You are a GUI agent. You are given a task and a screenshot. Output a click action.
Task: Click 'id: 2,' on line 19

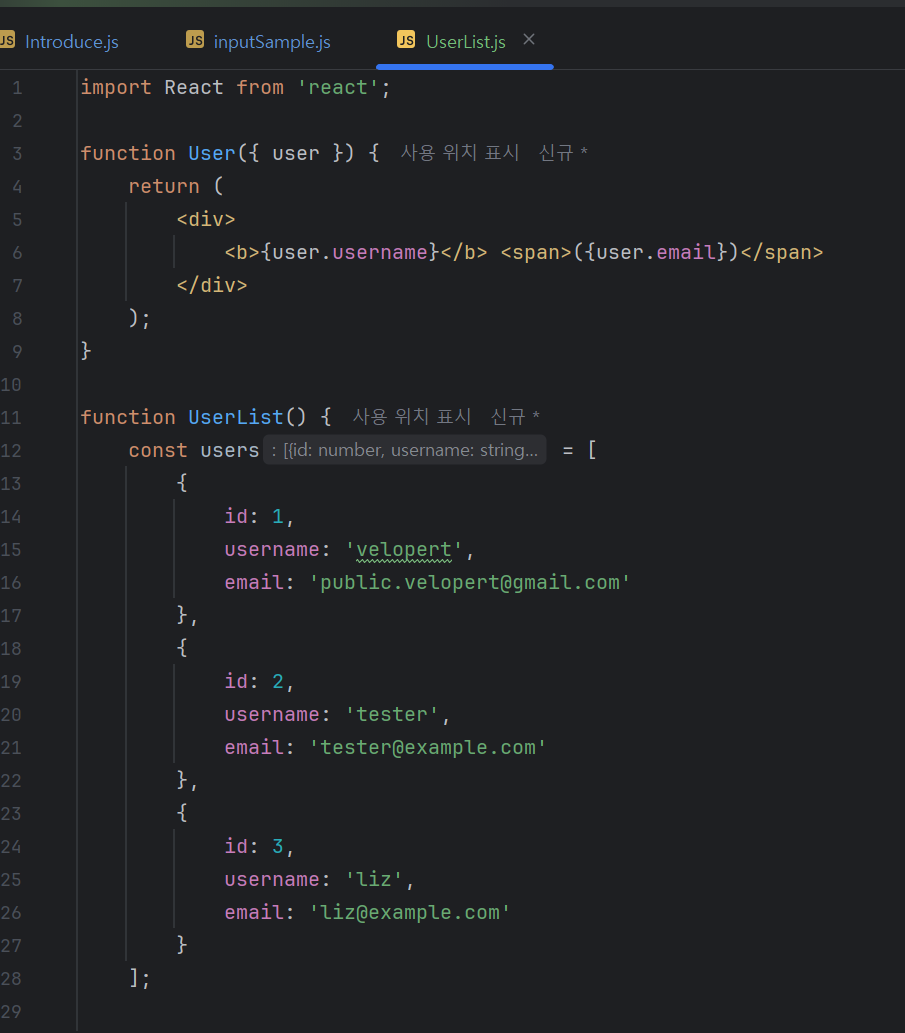(x=259, y=681)
